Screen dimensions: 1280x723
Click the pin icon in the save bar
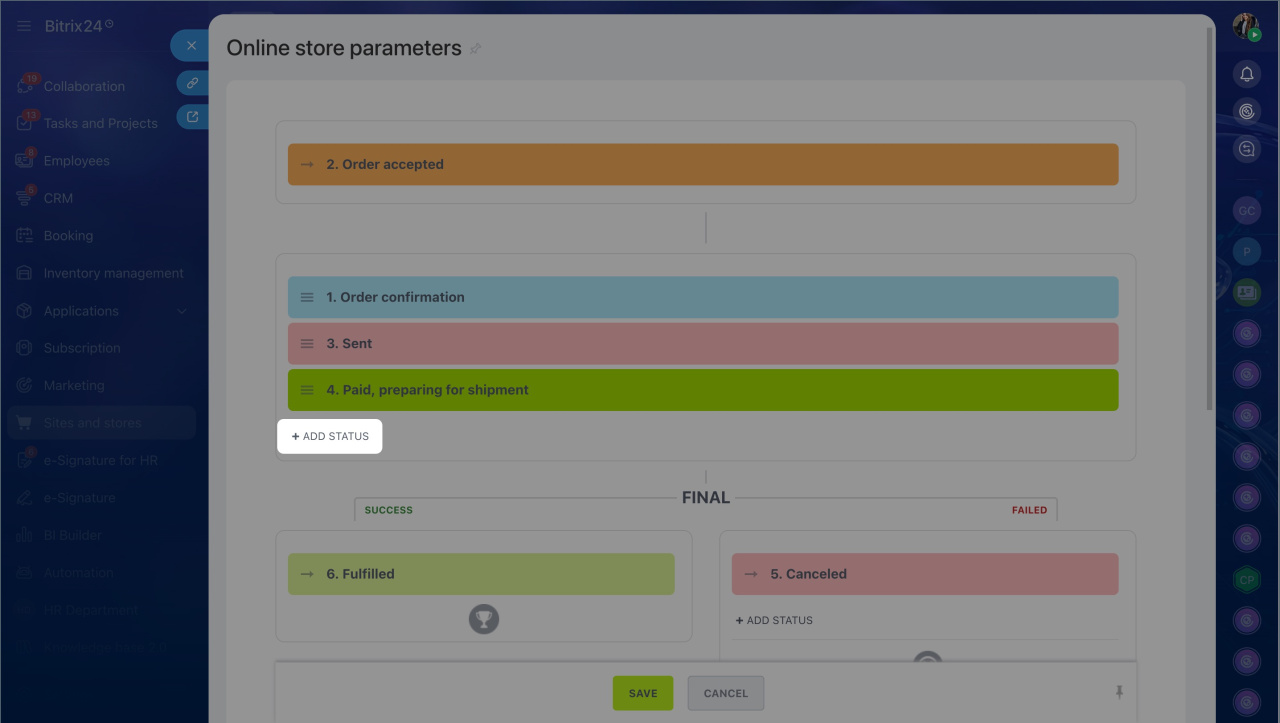(x=1119, y=692)
